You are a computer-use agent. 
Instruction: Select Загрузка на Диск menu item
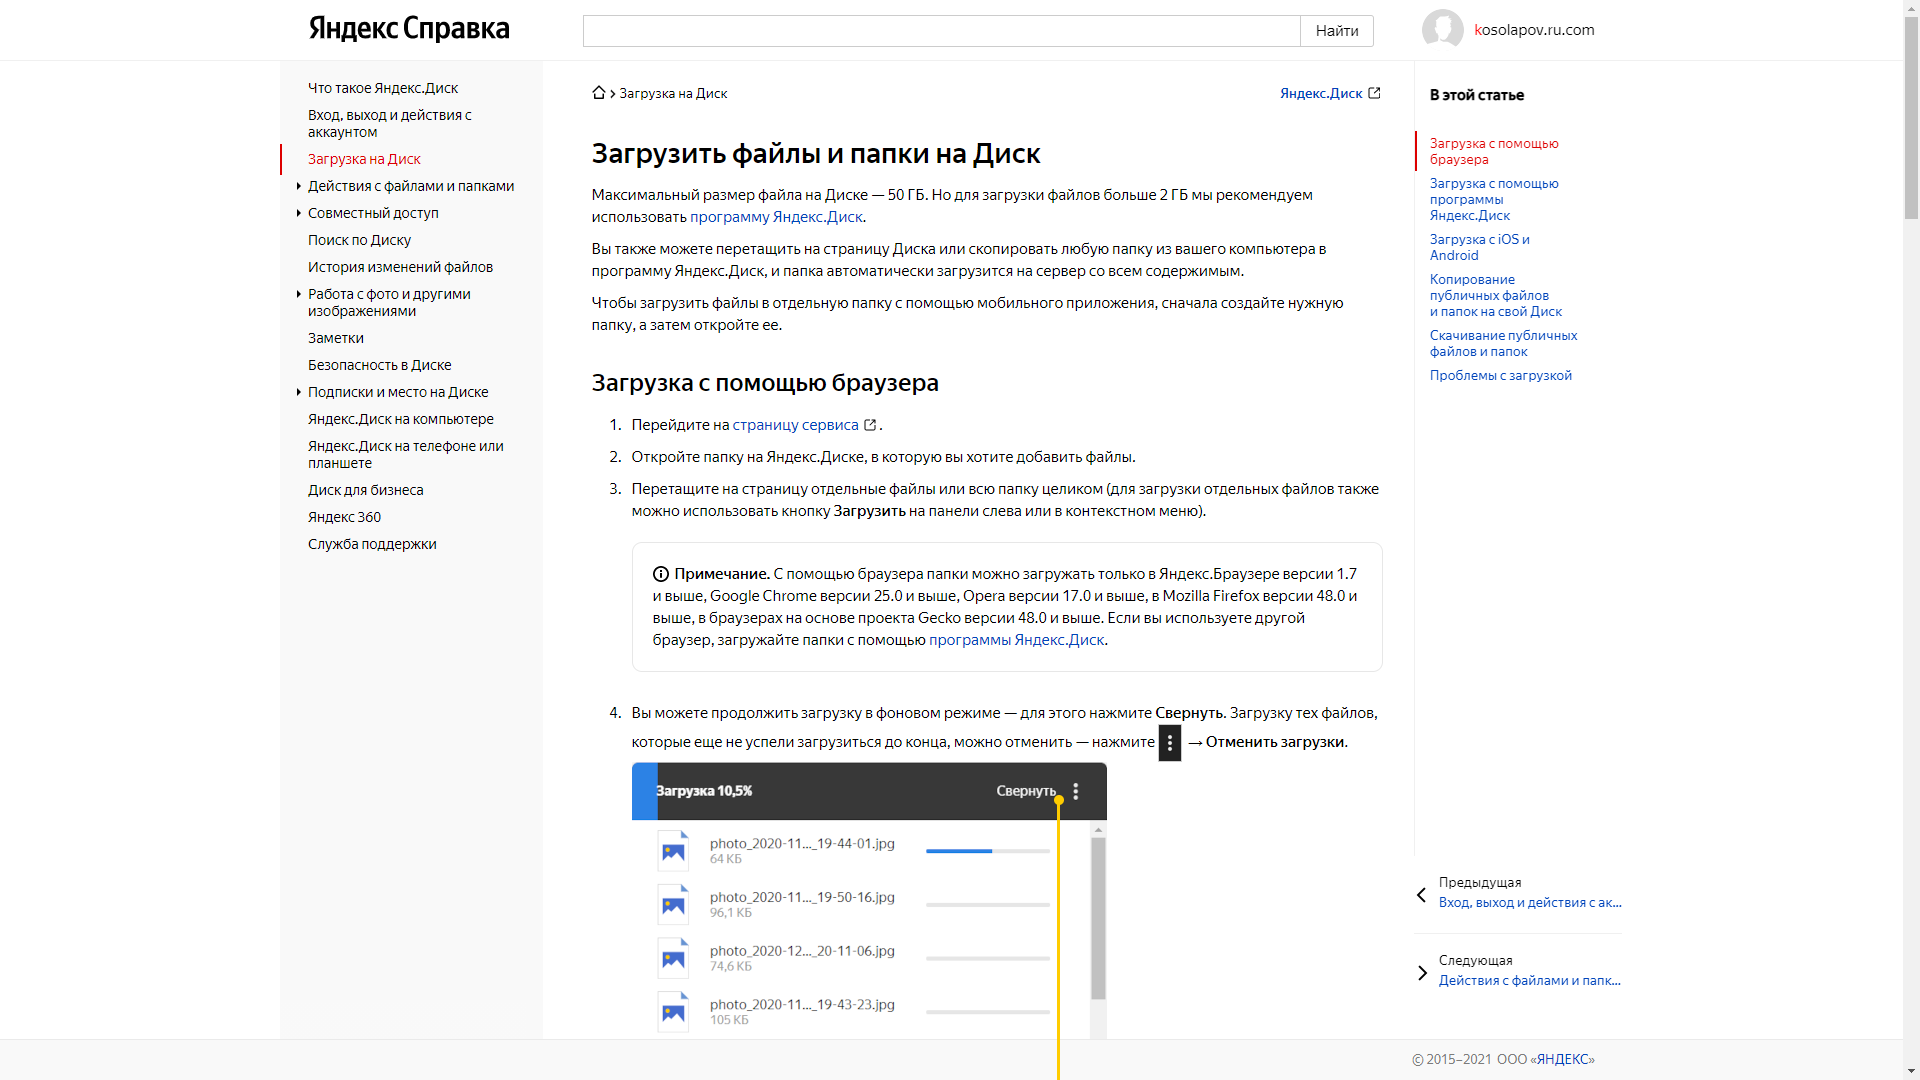pos(364,159)
